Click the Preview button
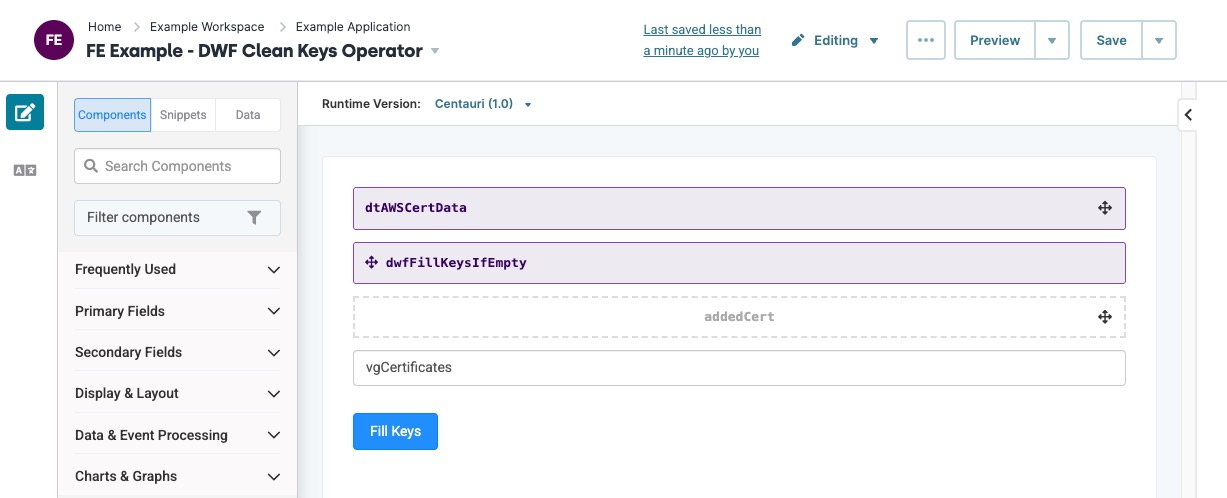1227x498 pixels. pos(995,40)
